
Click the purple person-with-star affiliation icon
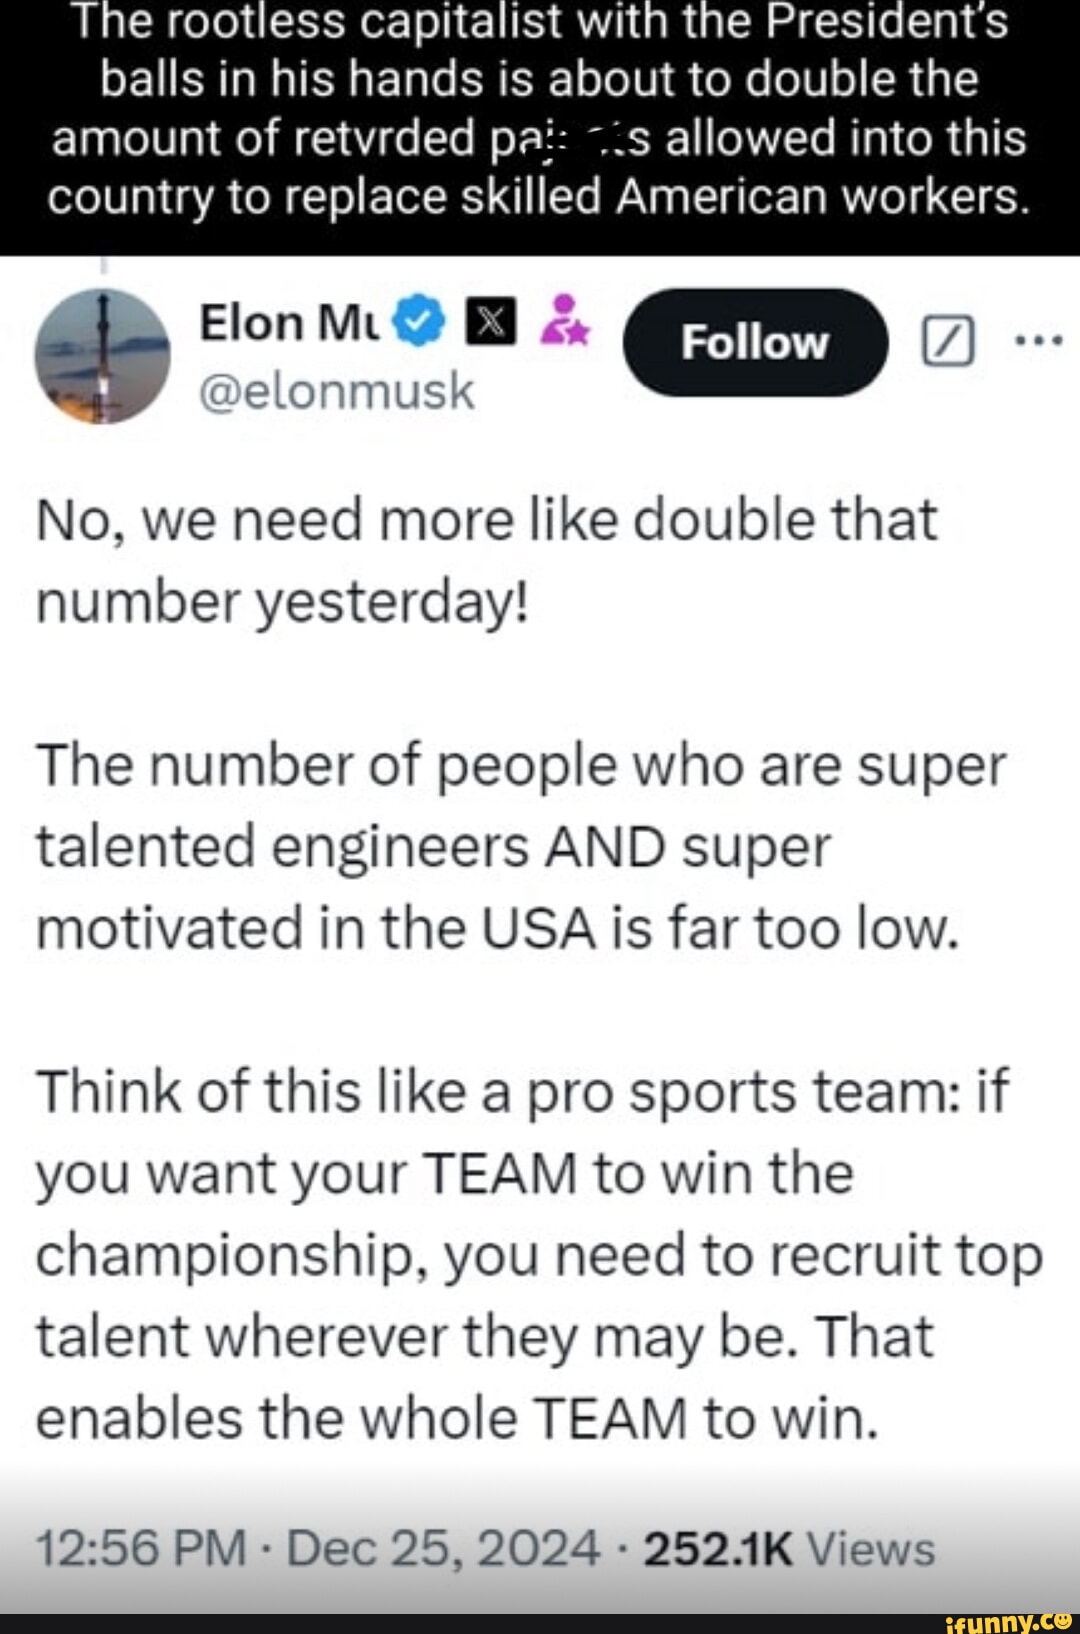pyautogui.click(x=565, y=319)
